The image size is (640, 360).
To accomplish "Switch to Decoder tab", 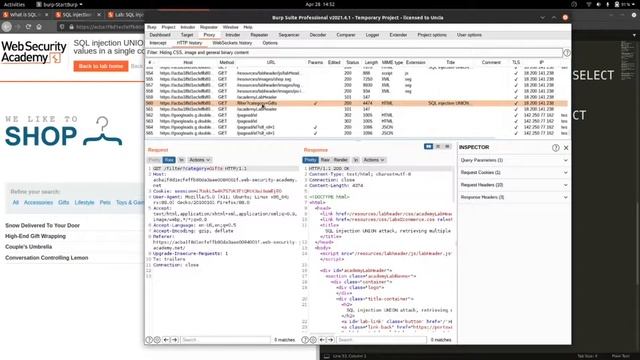I will coord(318,35).
